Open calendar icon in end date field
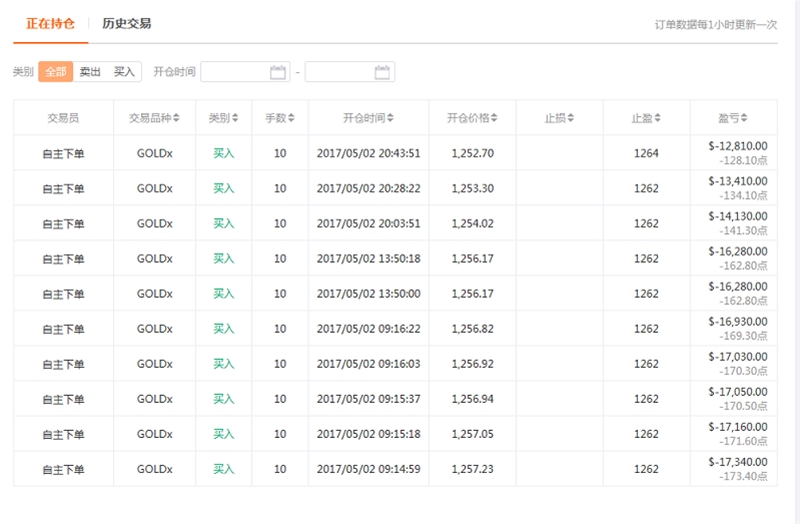 click(382, 72)
